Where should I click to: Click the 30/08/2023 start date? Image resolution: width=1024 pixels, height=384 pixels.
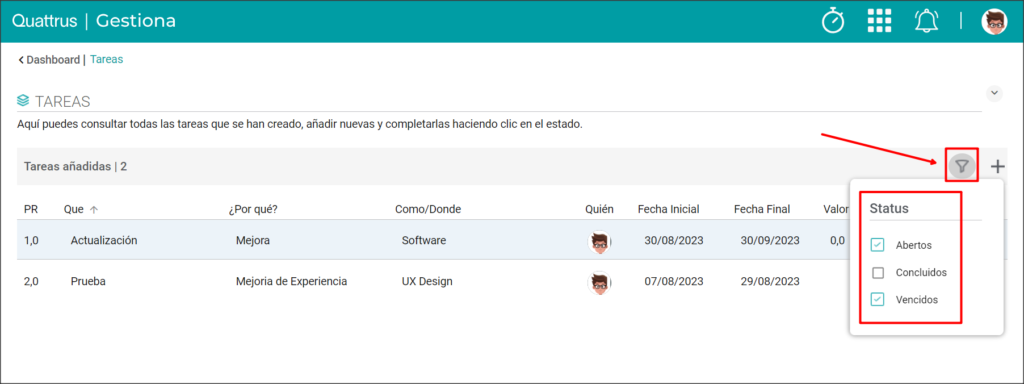[674, 240]
